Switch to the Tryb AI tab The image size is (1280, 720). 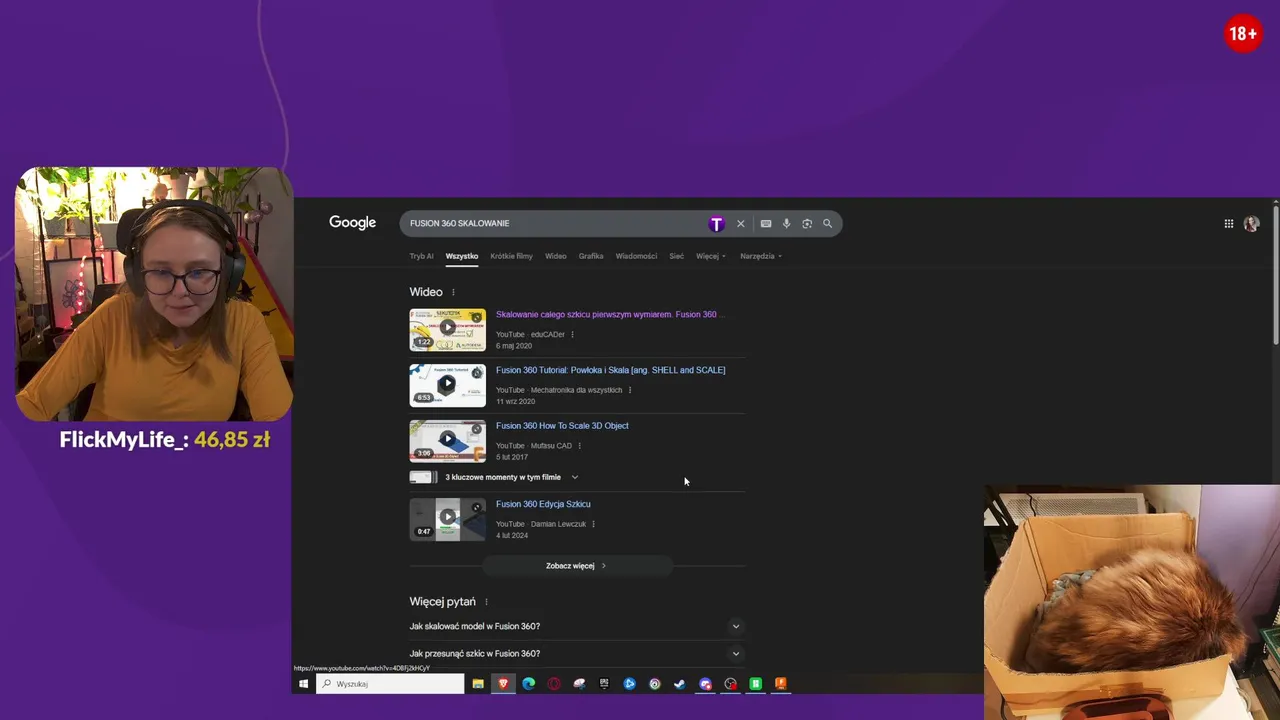[x=421, y=256]
